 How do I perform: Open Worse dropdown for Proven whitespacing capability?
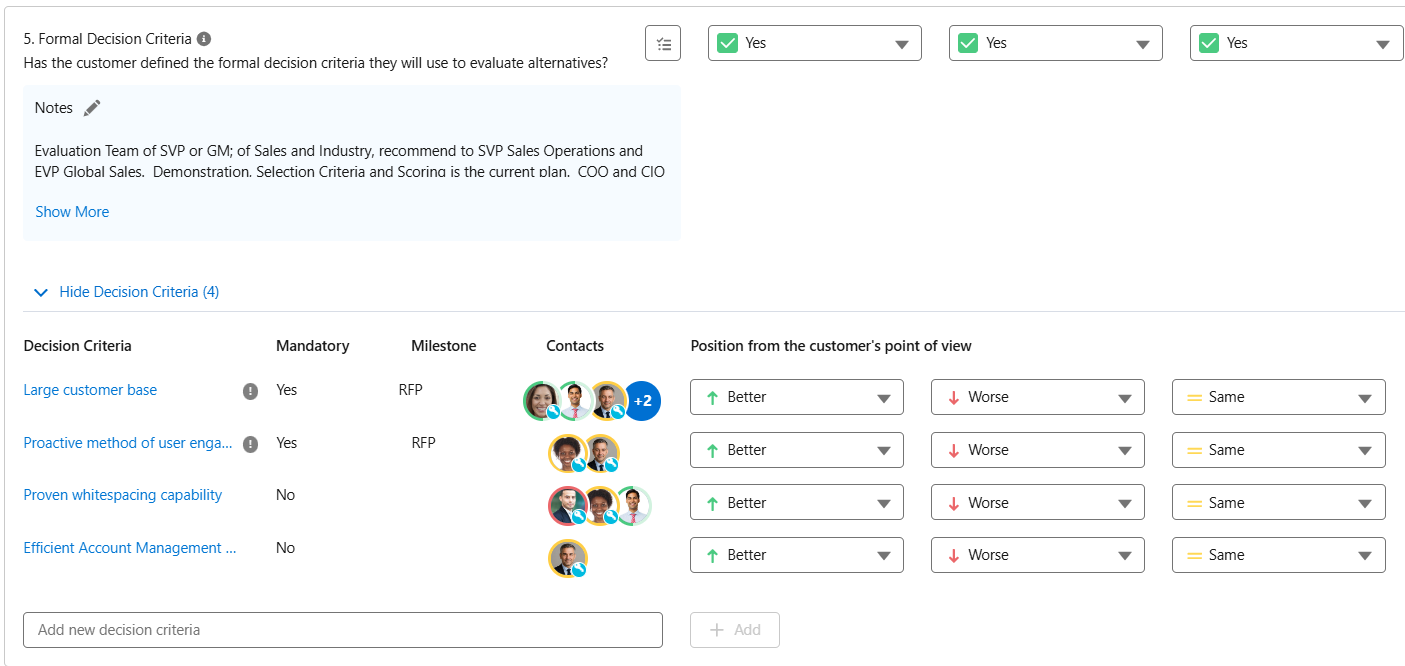pyautogui.click(x=1037, y=503)
